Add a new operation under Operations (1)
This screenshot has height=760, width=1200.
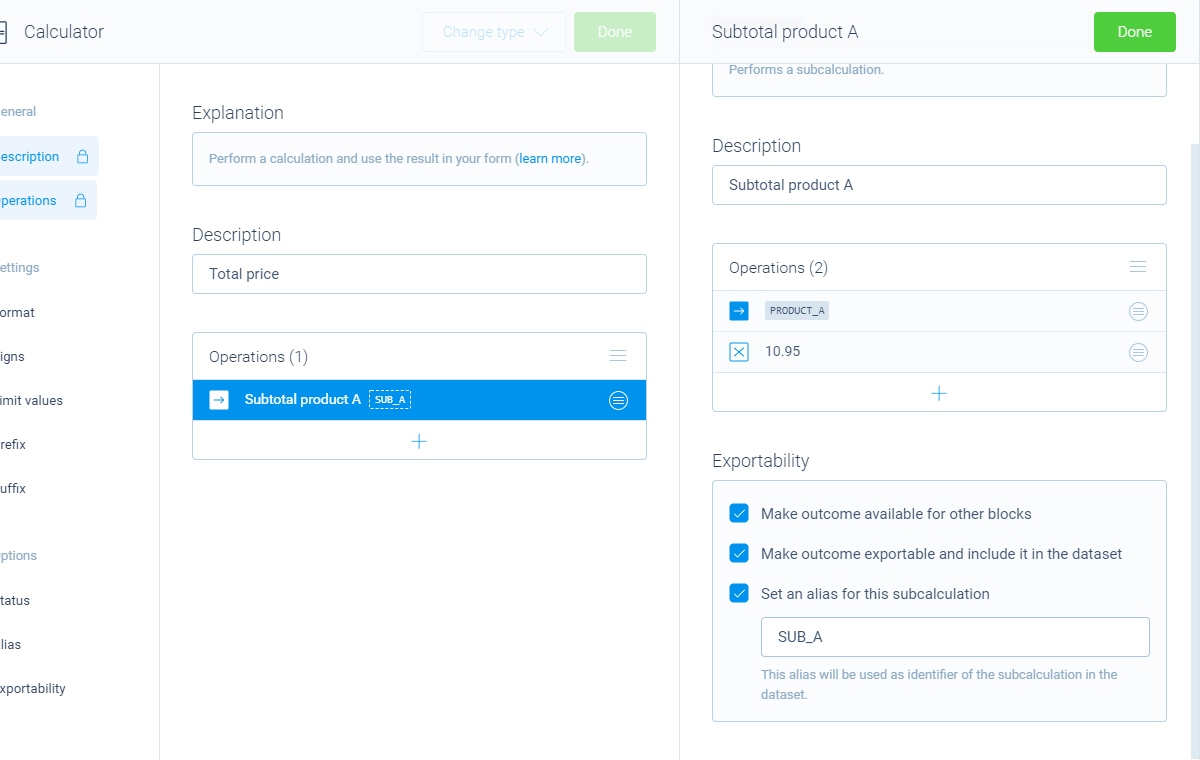pyautogui.click(x=419, y=441)
